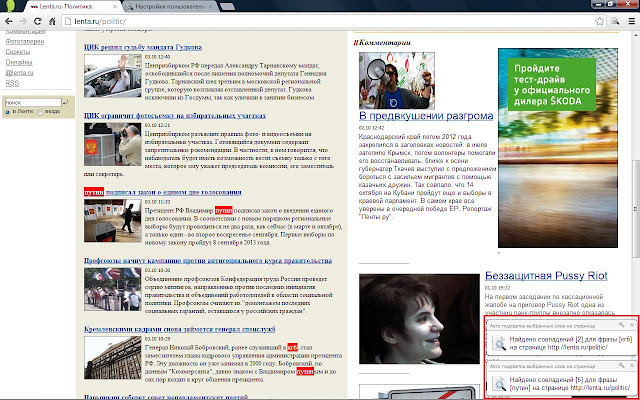
Task: Click the browser forward arrow
Action: click(23, 21)
